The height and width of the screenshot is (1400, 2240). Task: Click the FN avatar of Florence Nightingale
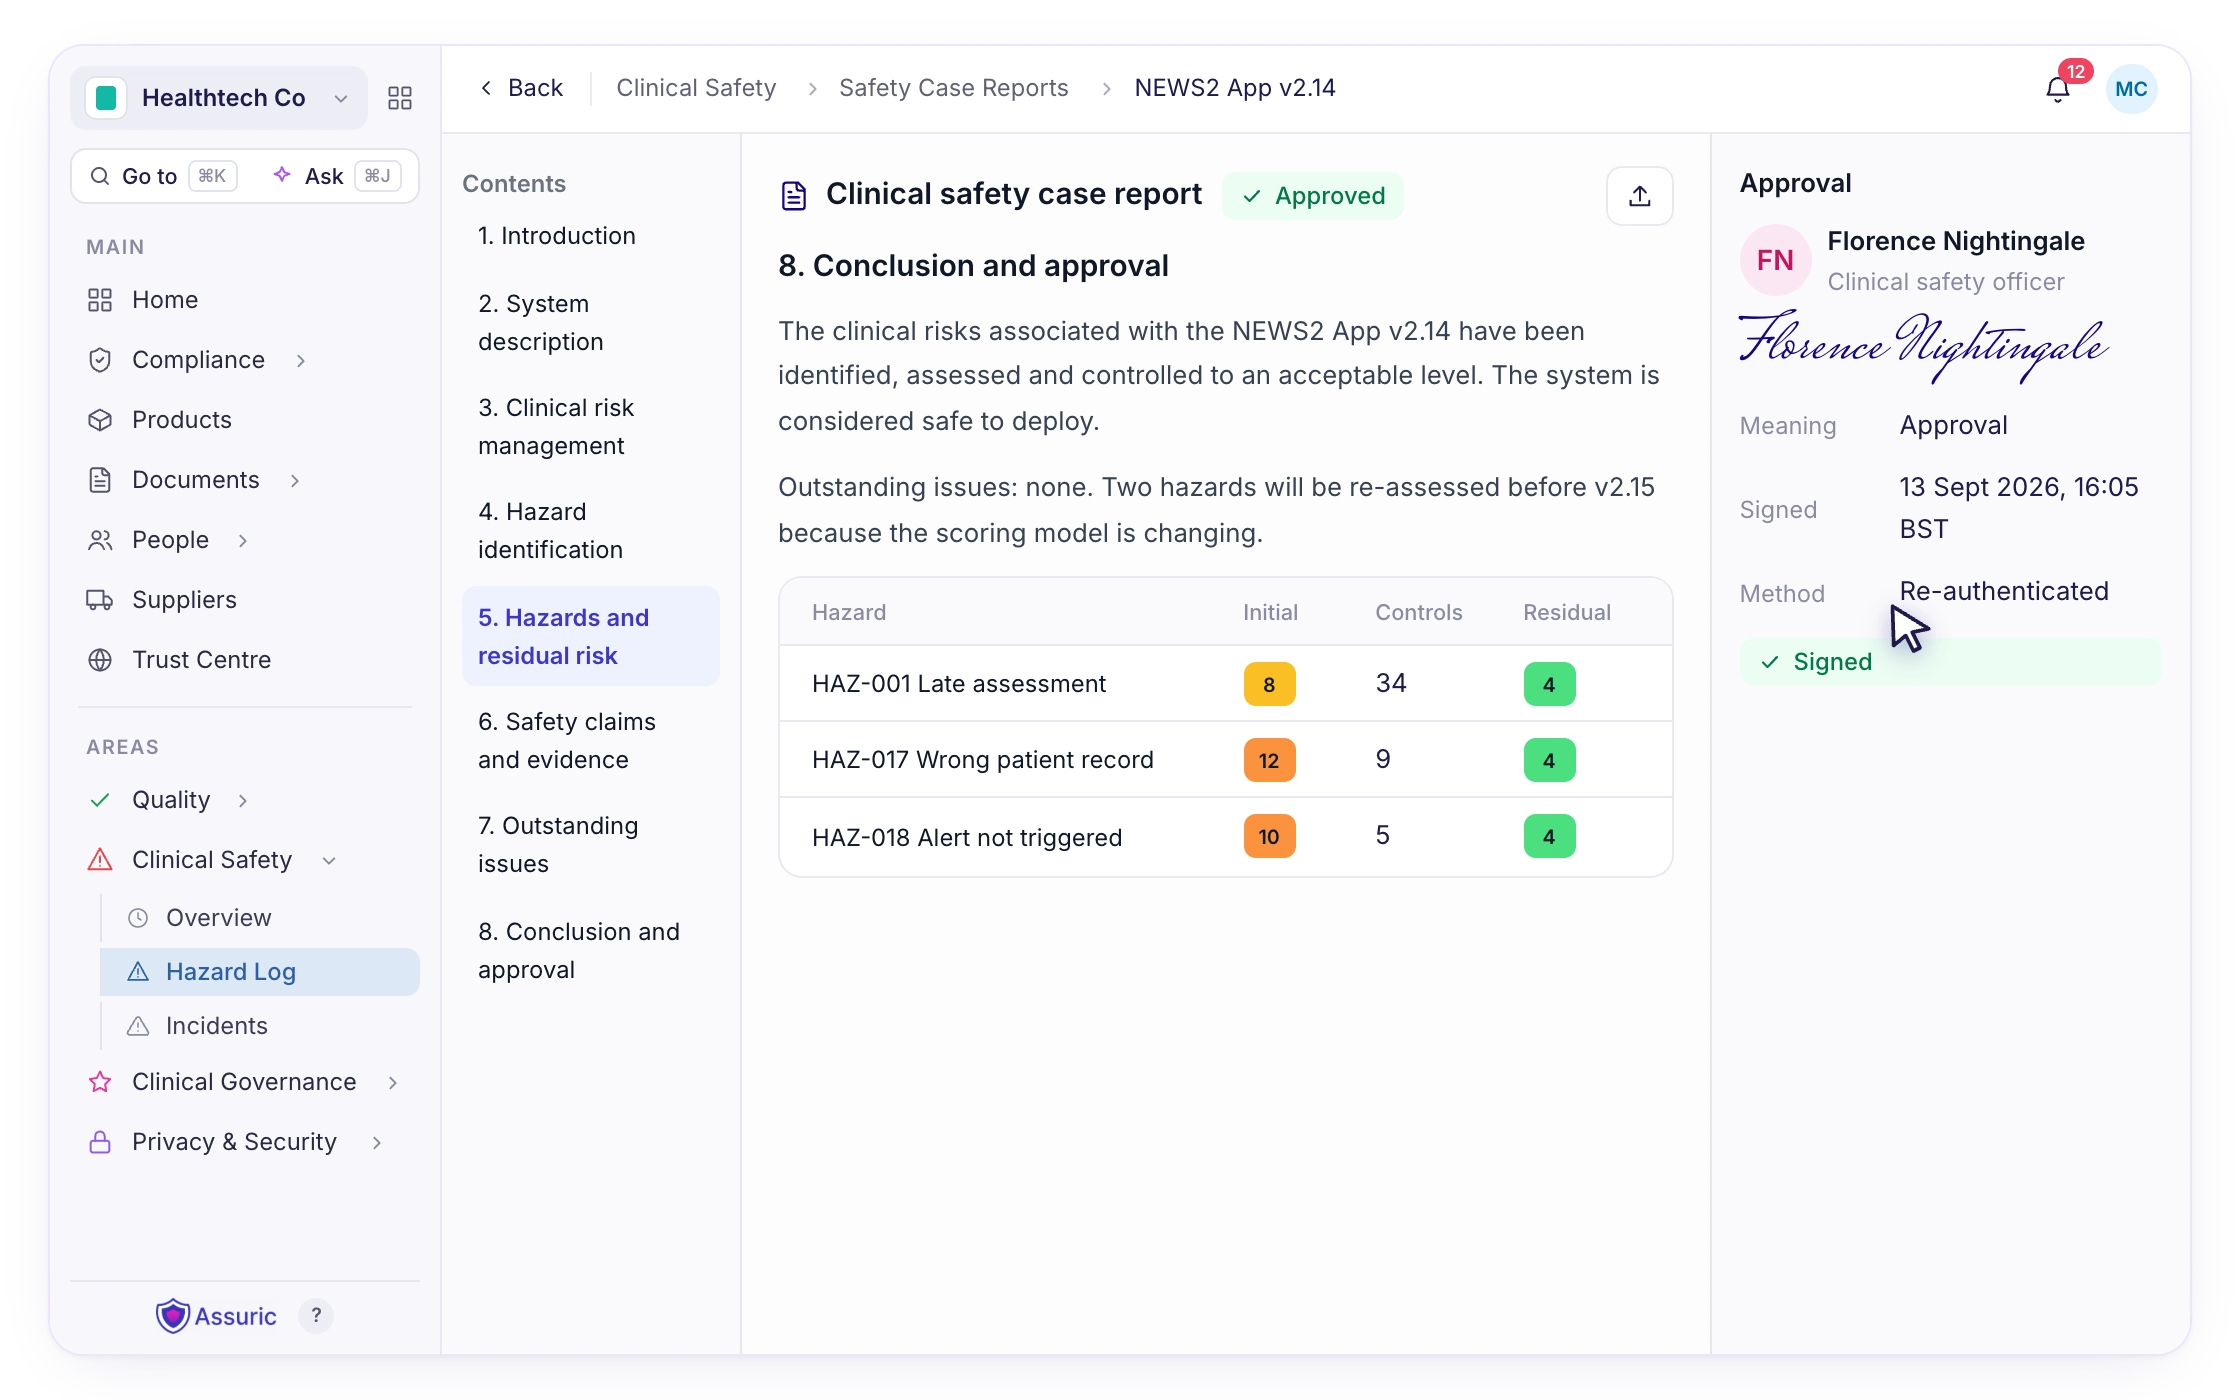1775,260
